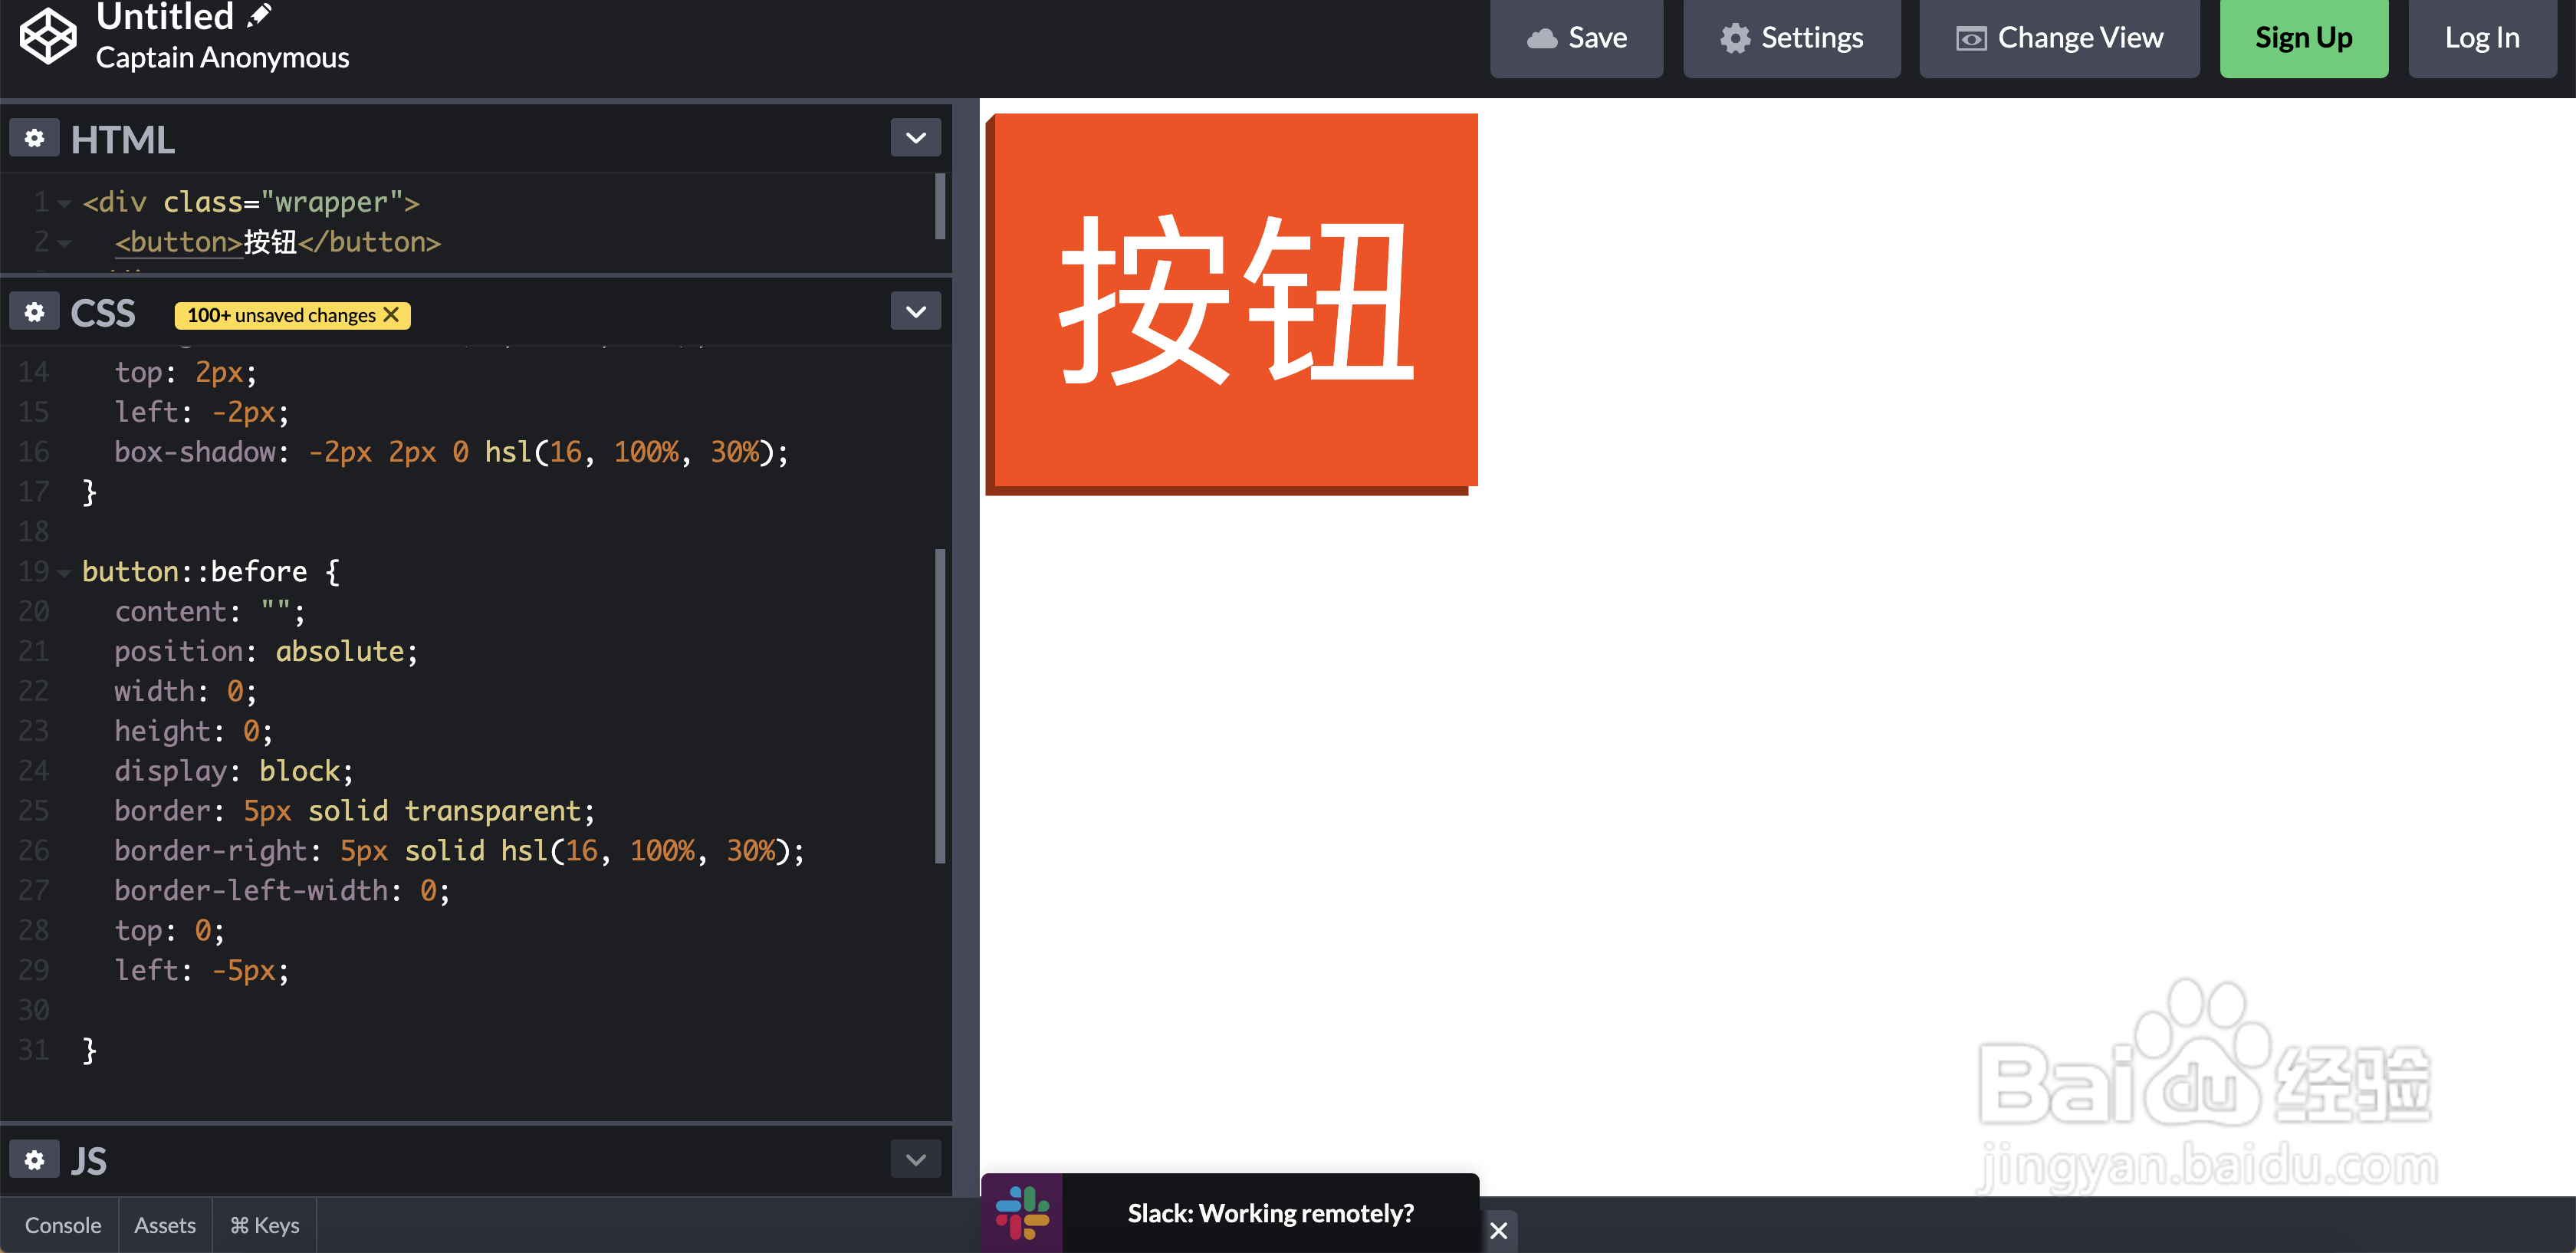Open the Assets tab

pos(165,1225)
